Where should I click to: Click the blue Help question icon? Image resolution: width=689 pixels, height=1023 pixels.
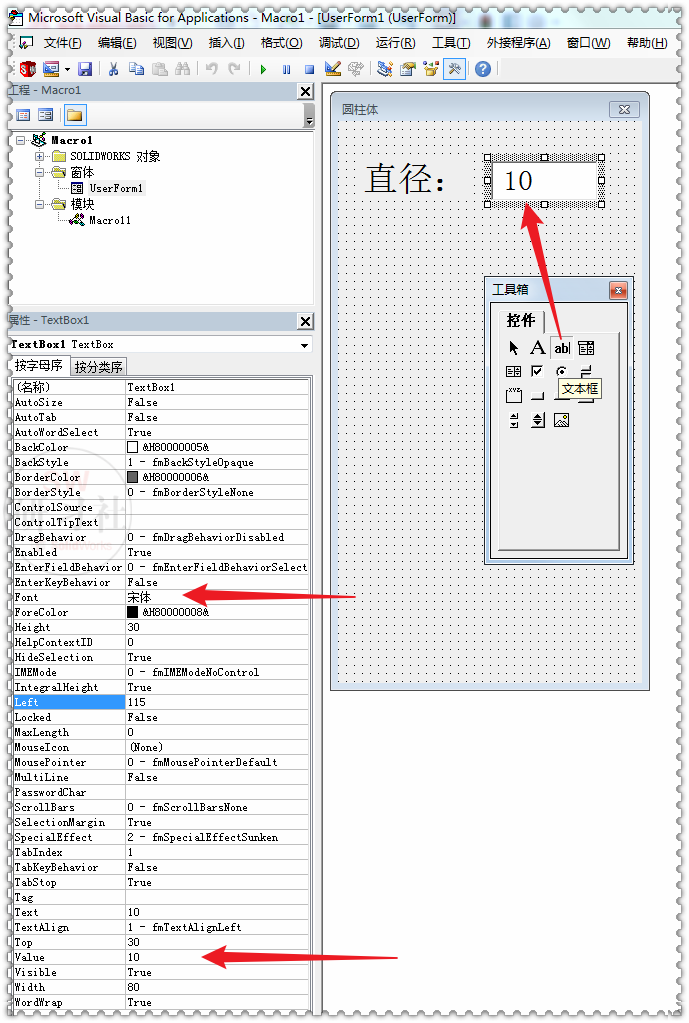pos(483,69)
